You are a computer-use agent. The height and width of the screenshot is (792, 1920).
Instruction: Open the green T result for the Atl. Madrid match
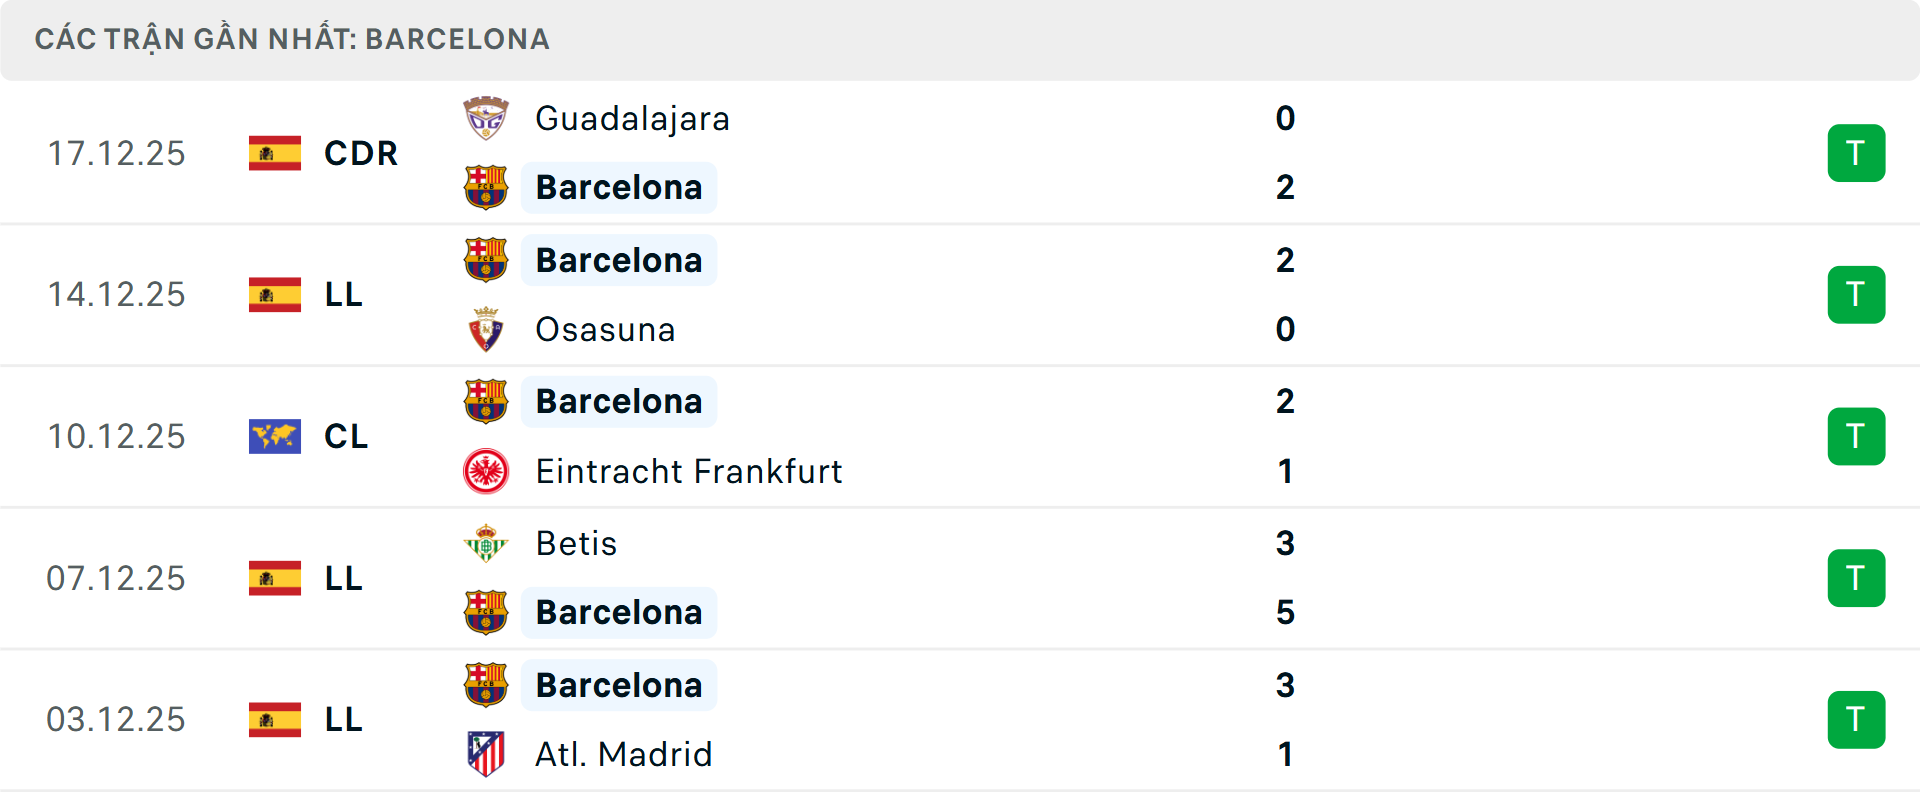[x=1857, y=719]
